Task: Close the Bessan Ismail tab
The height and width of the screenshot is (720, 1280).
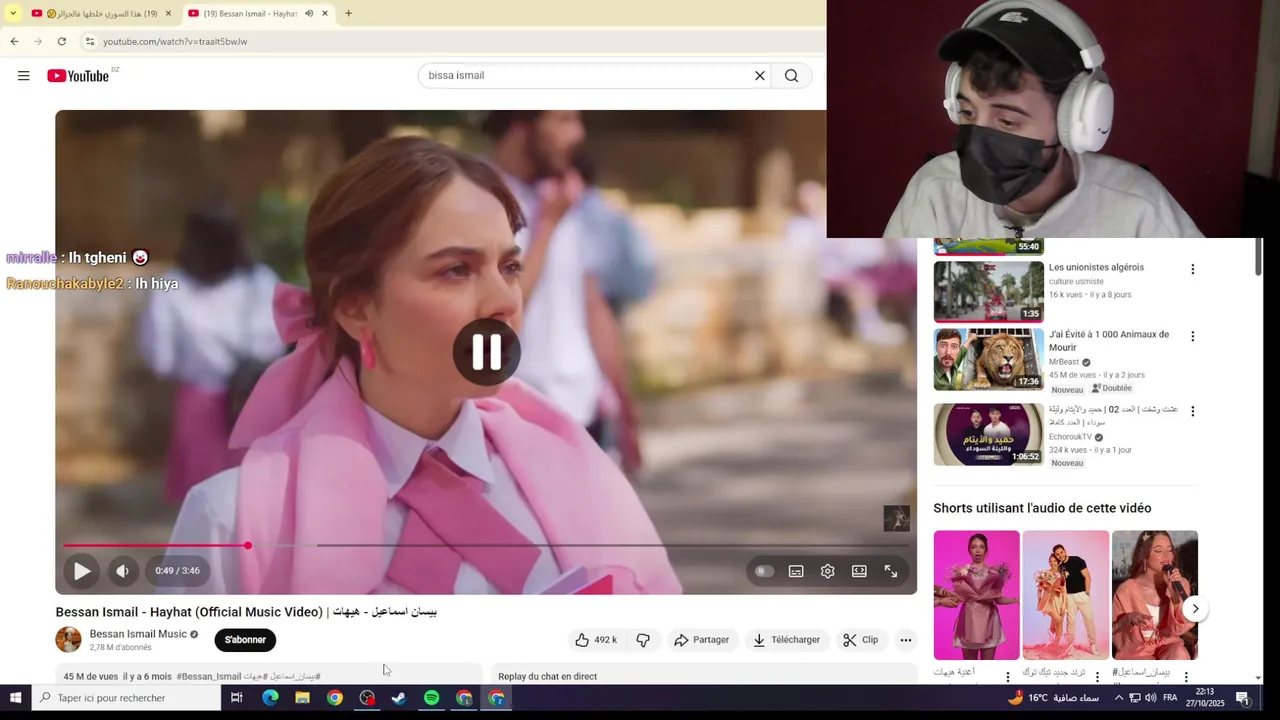Action: coord(325,14)
